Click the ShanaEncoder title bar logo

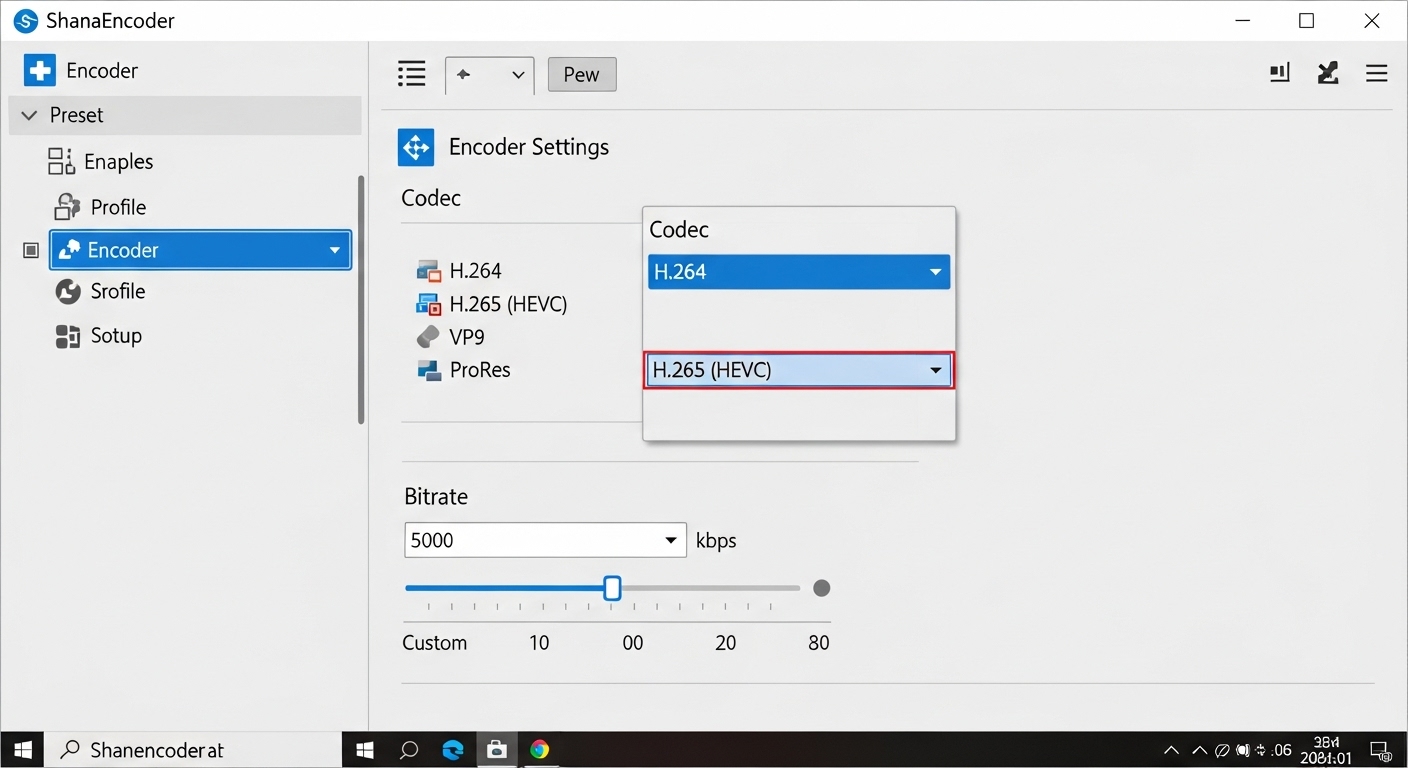[26, 20]
